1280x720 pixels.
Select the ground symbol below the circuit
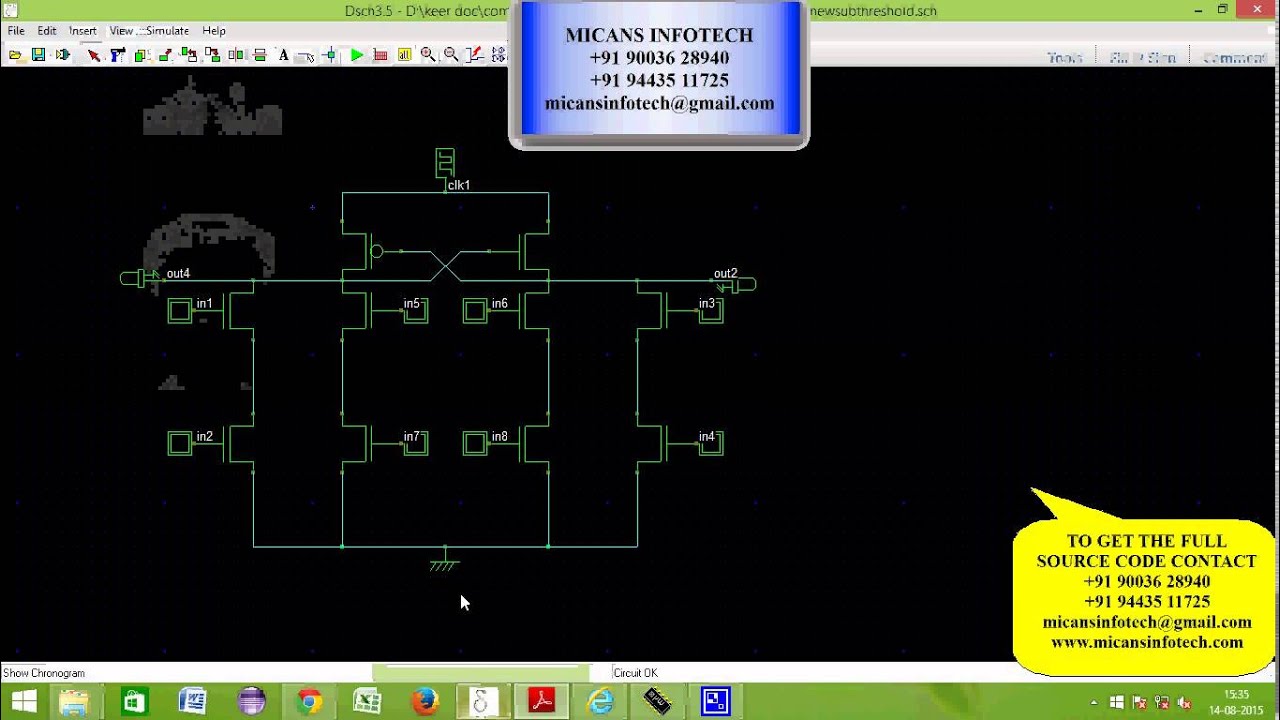[444, 563]
